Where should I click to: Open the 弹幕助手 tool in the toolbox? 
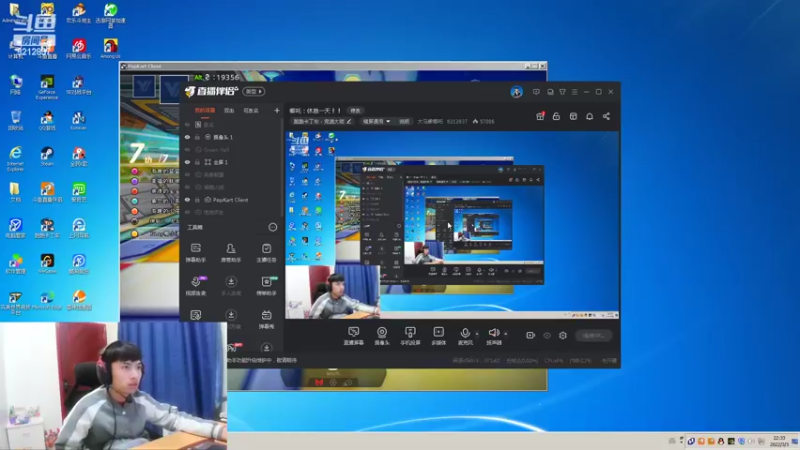click(x=195, y=253)
